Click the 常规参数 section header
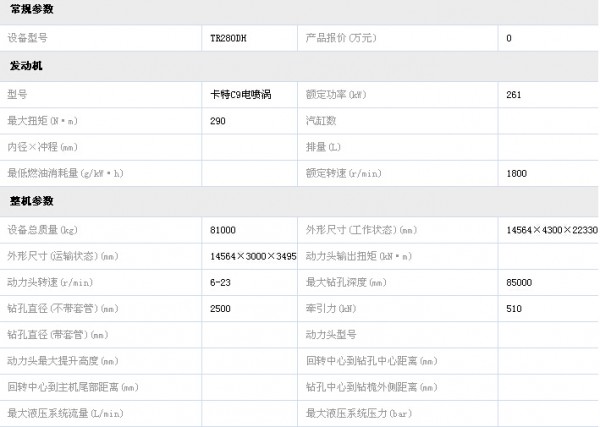Image resolution: width=600 pixels, height=427 pixels. pyautogui.click(x=32, y=10)
